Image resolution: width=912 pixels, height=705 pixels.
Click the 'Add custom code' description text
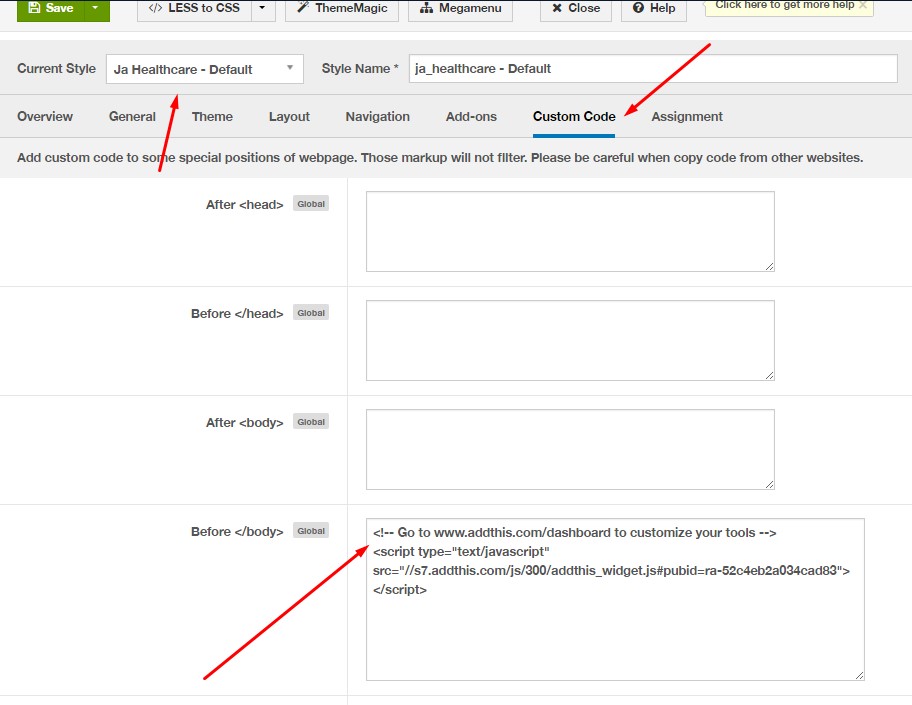pos(440,158)
